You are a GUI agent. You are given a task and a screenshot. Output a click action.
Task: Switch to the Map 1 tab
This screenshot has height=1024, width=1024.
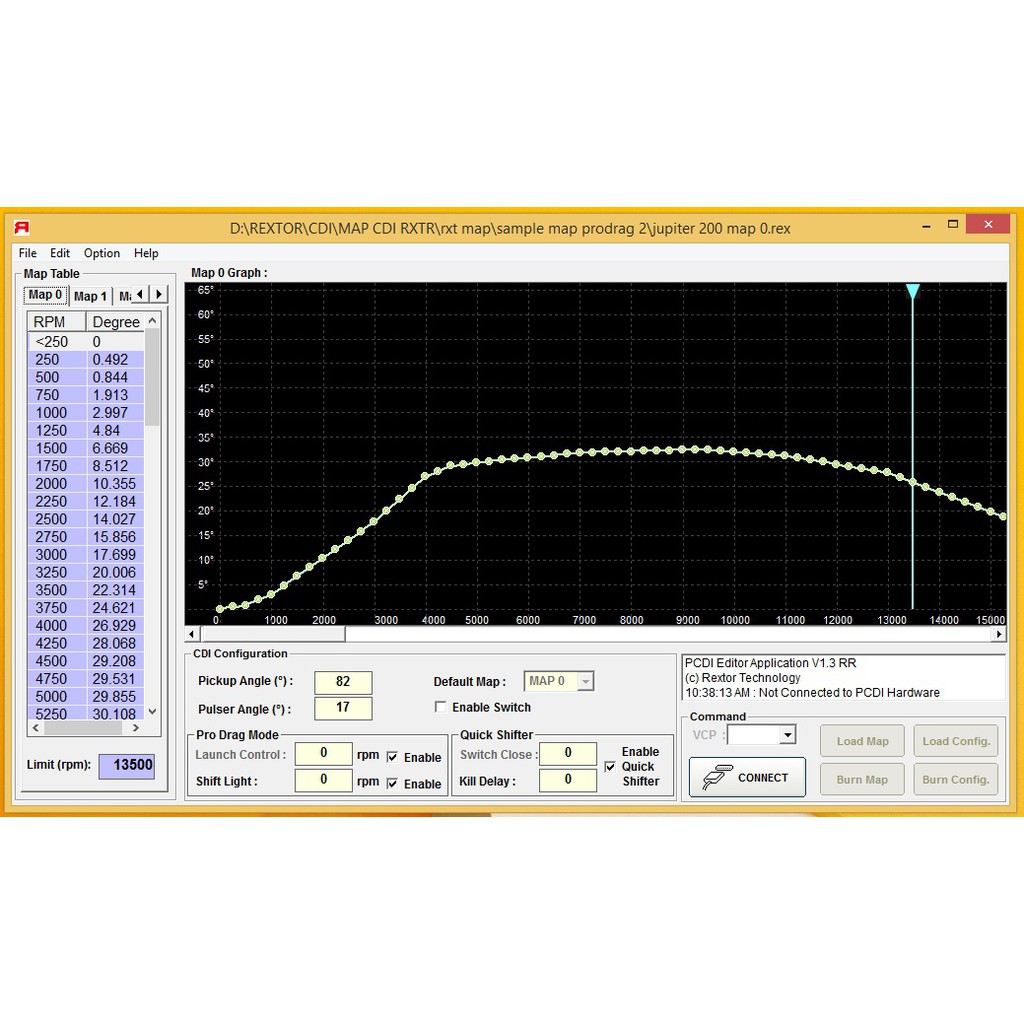click(90, 295)
